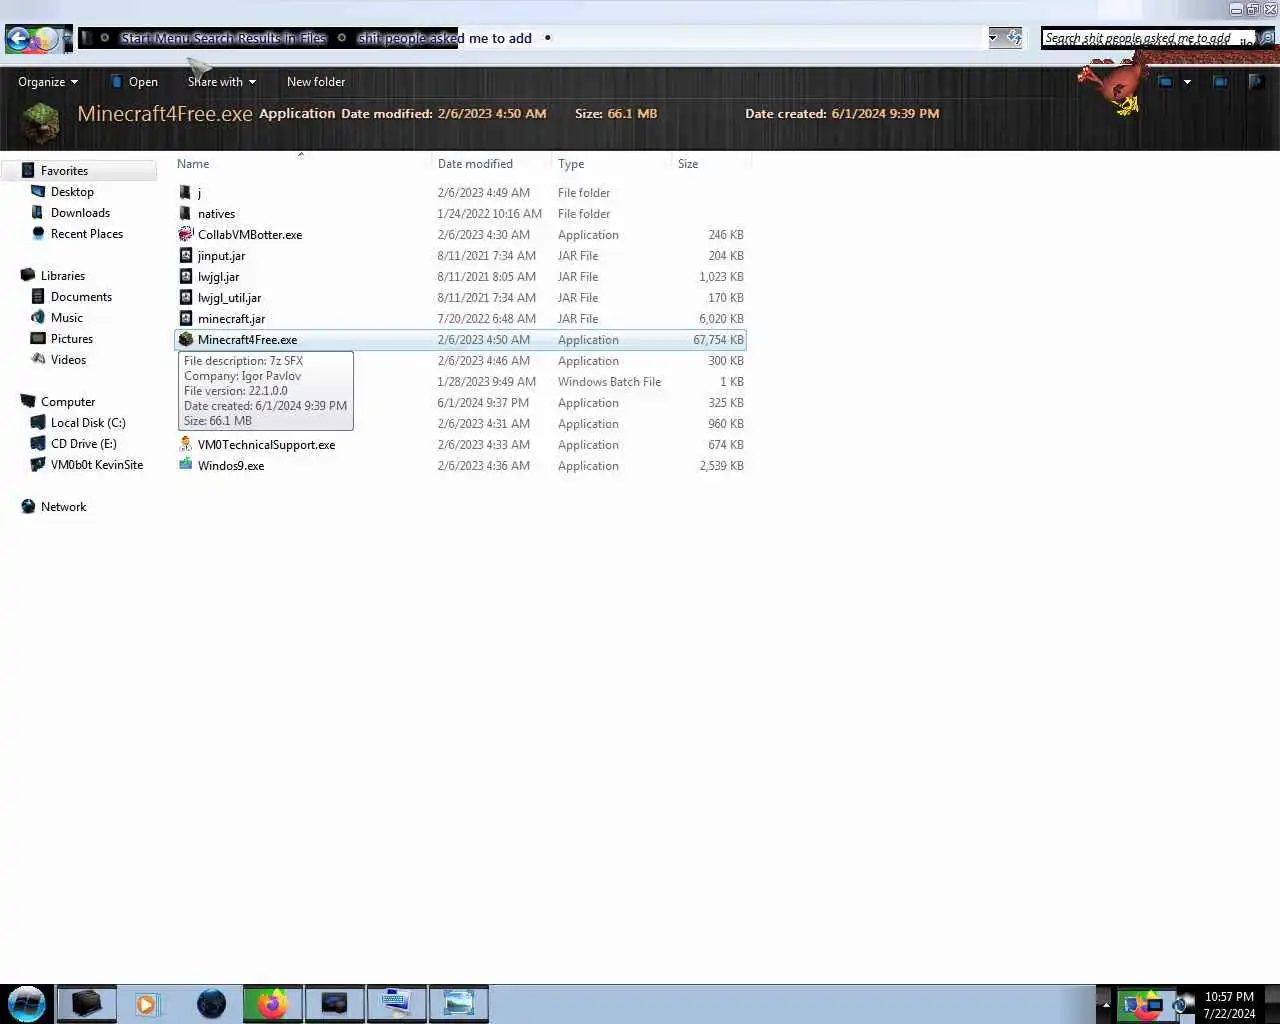
Task: Click the volume tray icon
Action: 1181,1005
